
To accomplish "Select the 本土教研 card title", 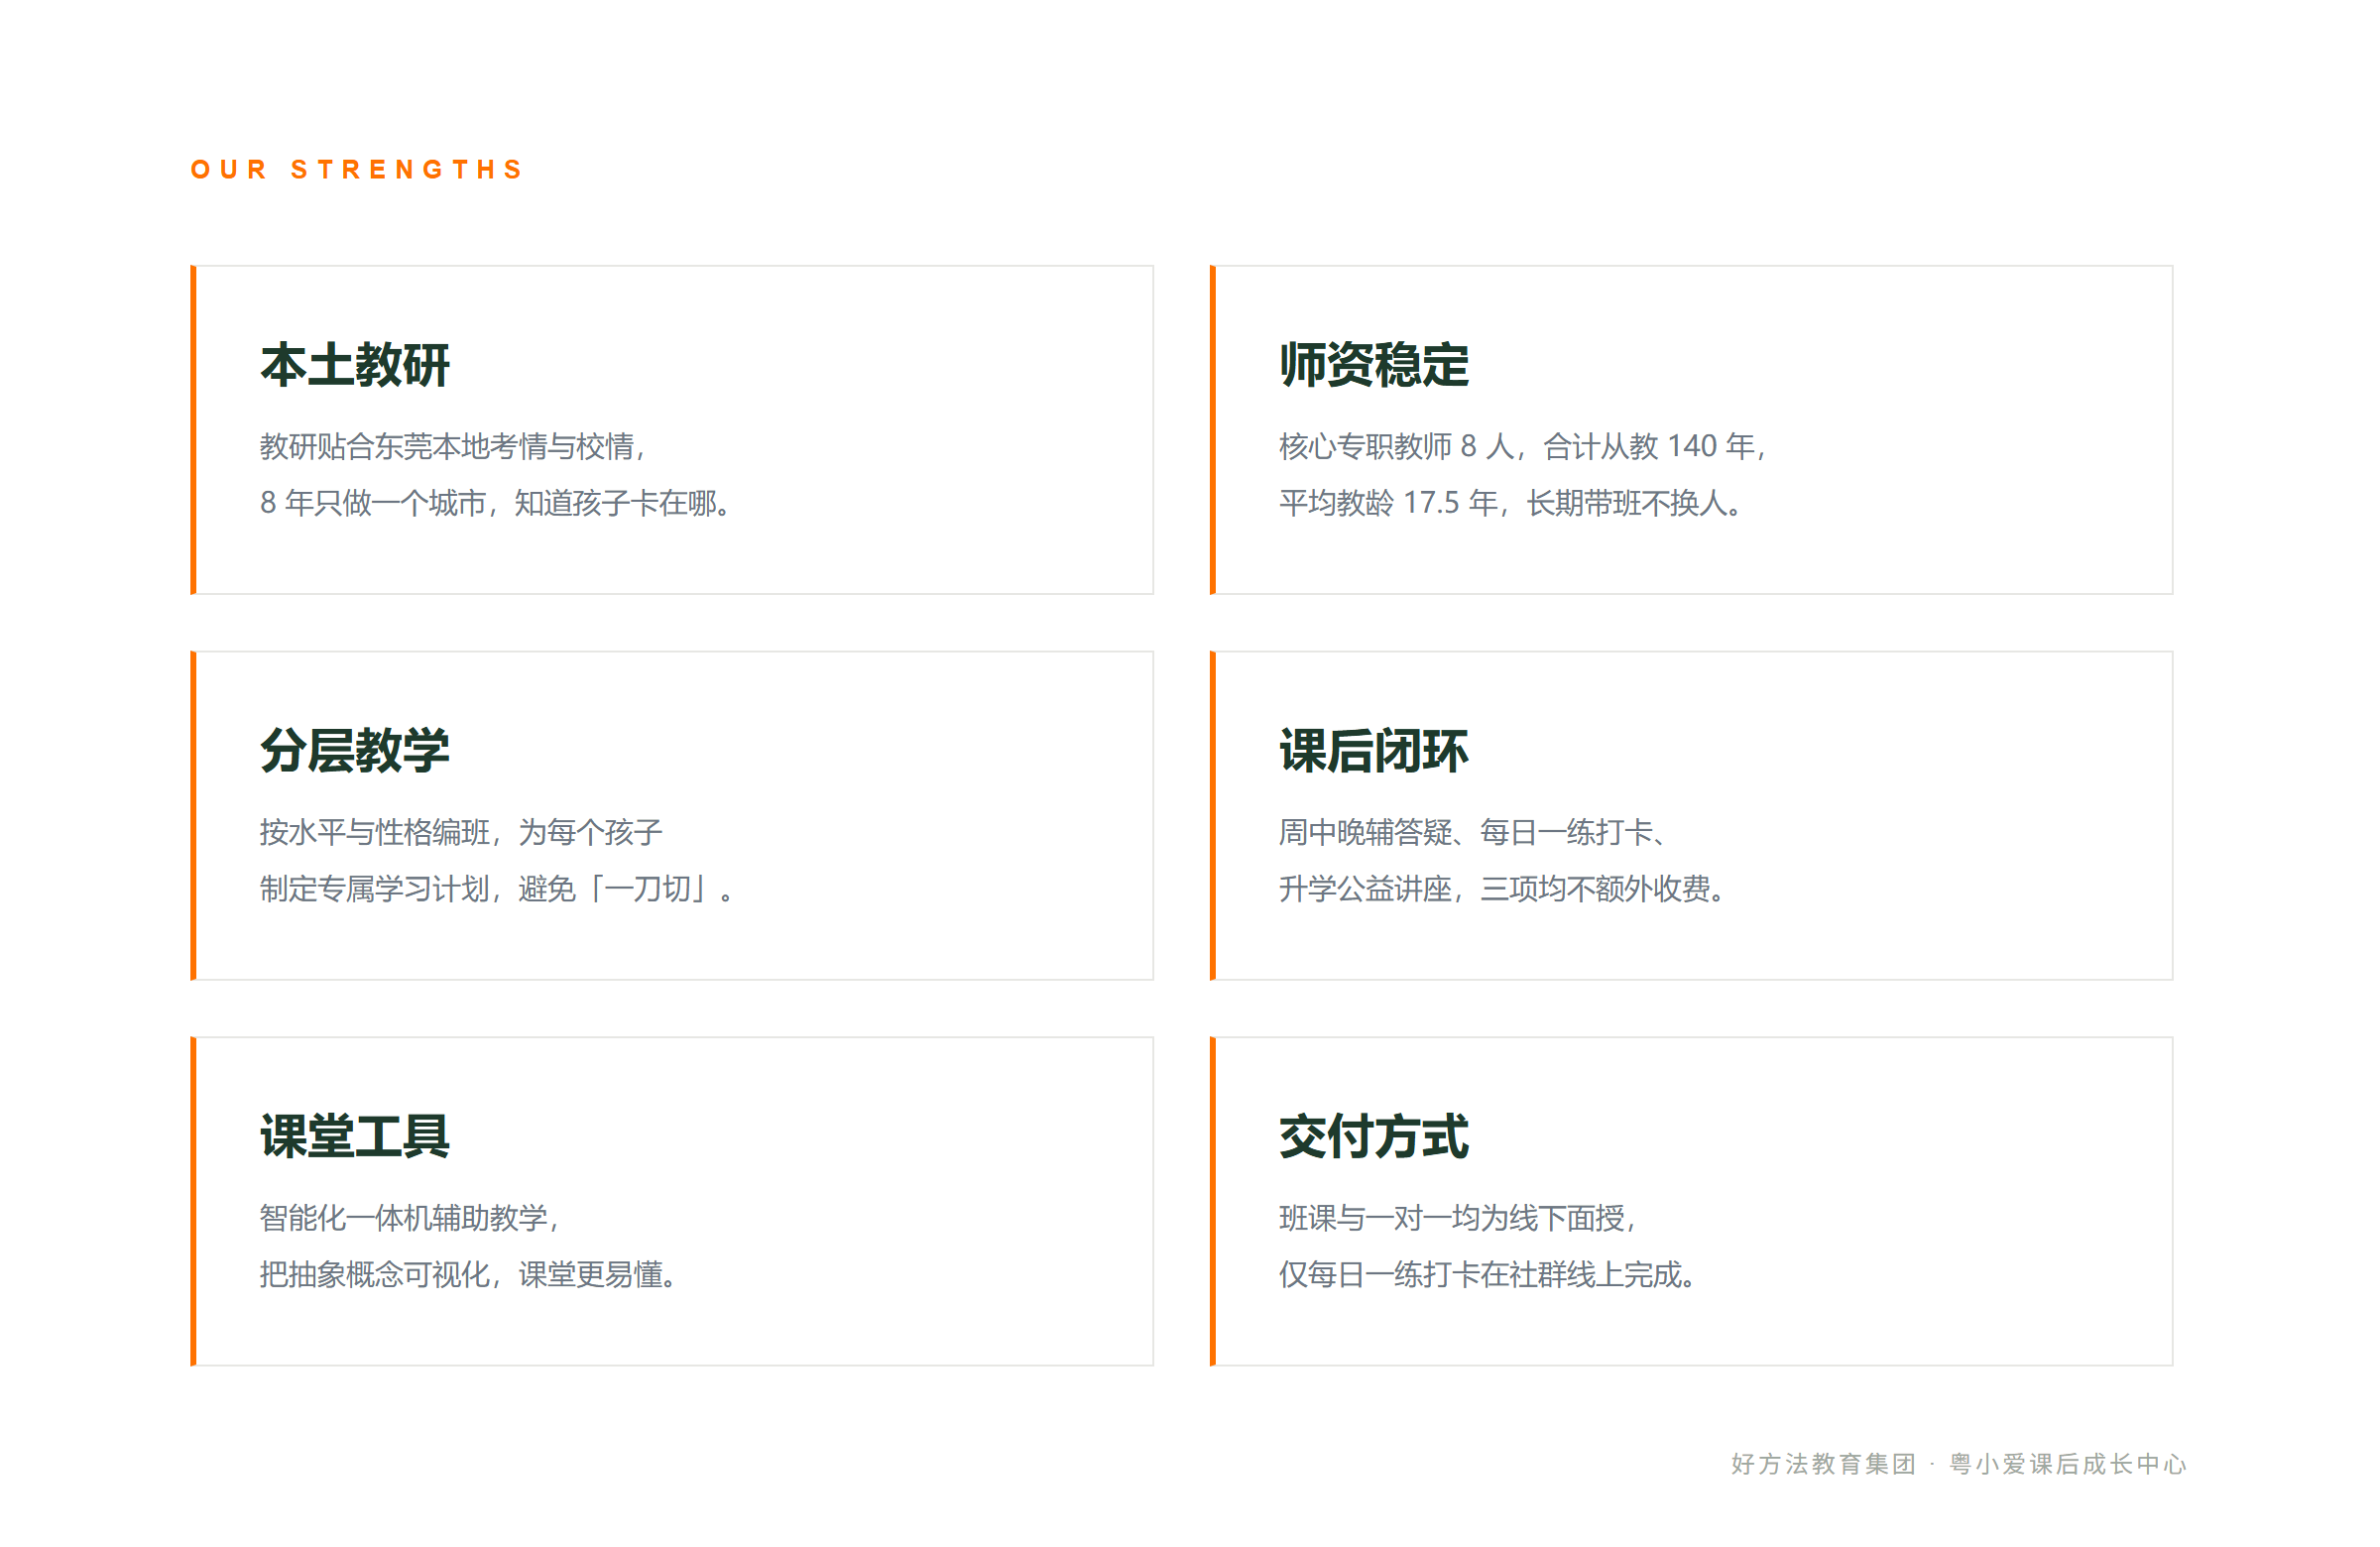I will click(355, 365).
